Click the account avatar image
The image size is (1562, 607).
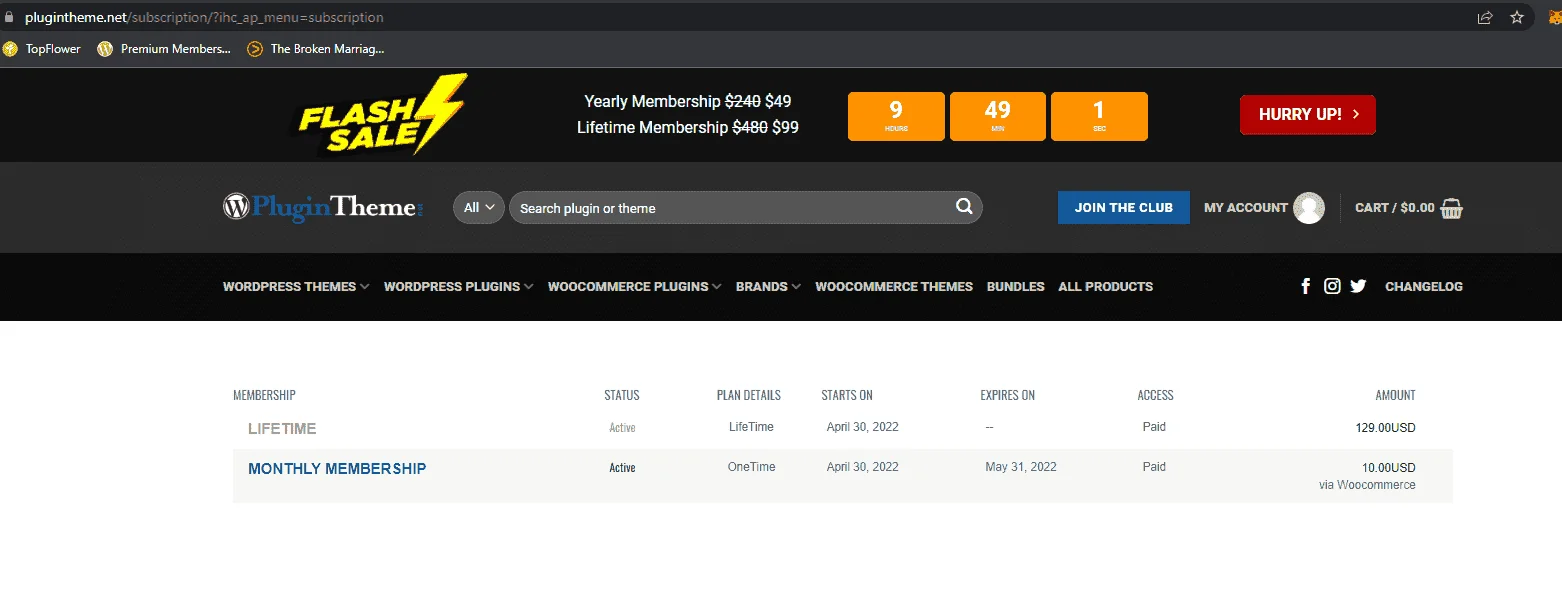pyautogui.click(x=1309, y=208)
